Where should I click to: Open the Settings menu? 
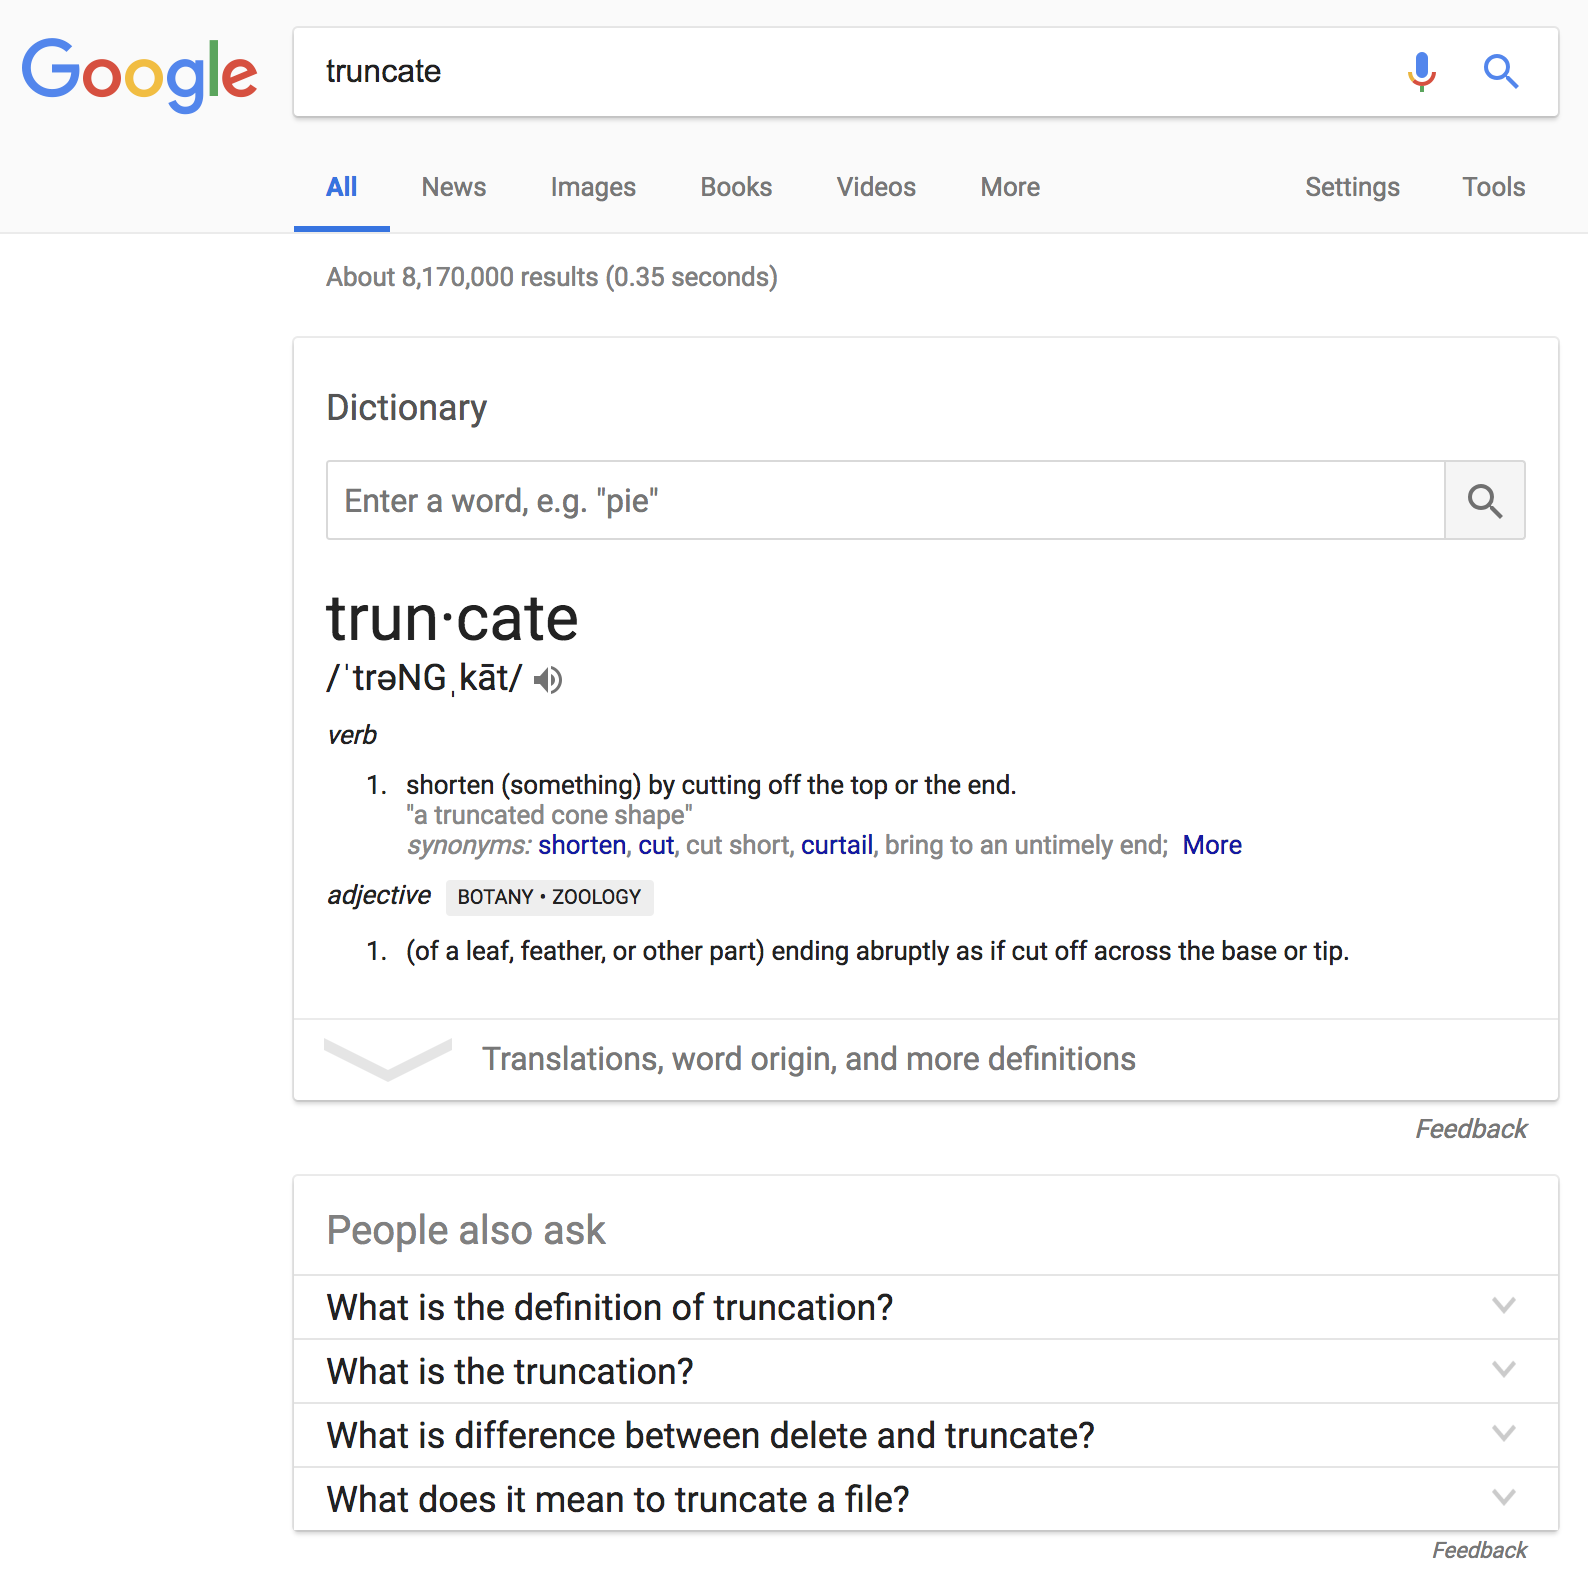click(1352, 187)
